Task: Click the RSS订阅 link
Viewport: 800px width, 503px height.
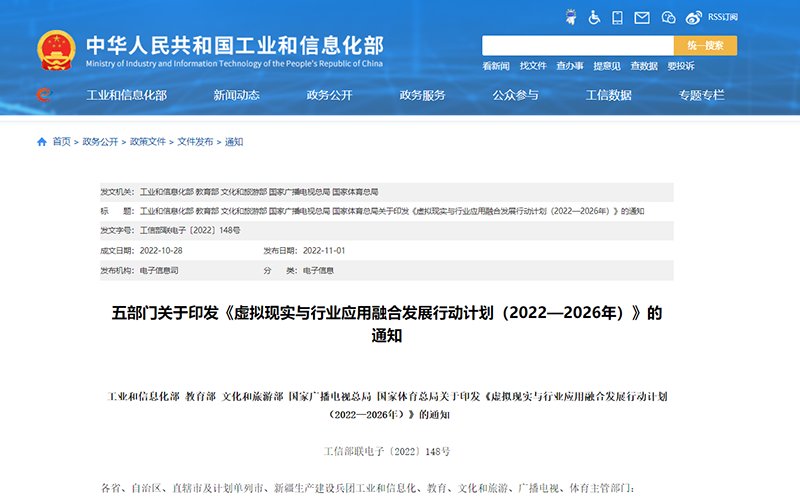Action: [x=723, y=17]
